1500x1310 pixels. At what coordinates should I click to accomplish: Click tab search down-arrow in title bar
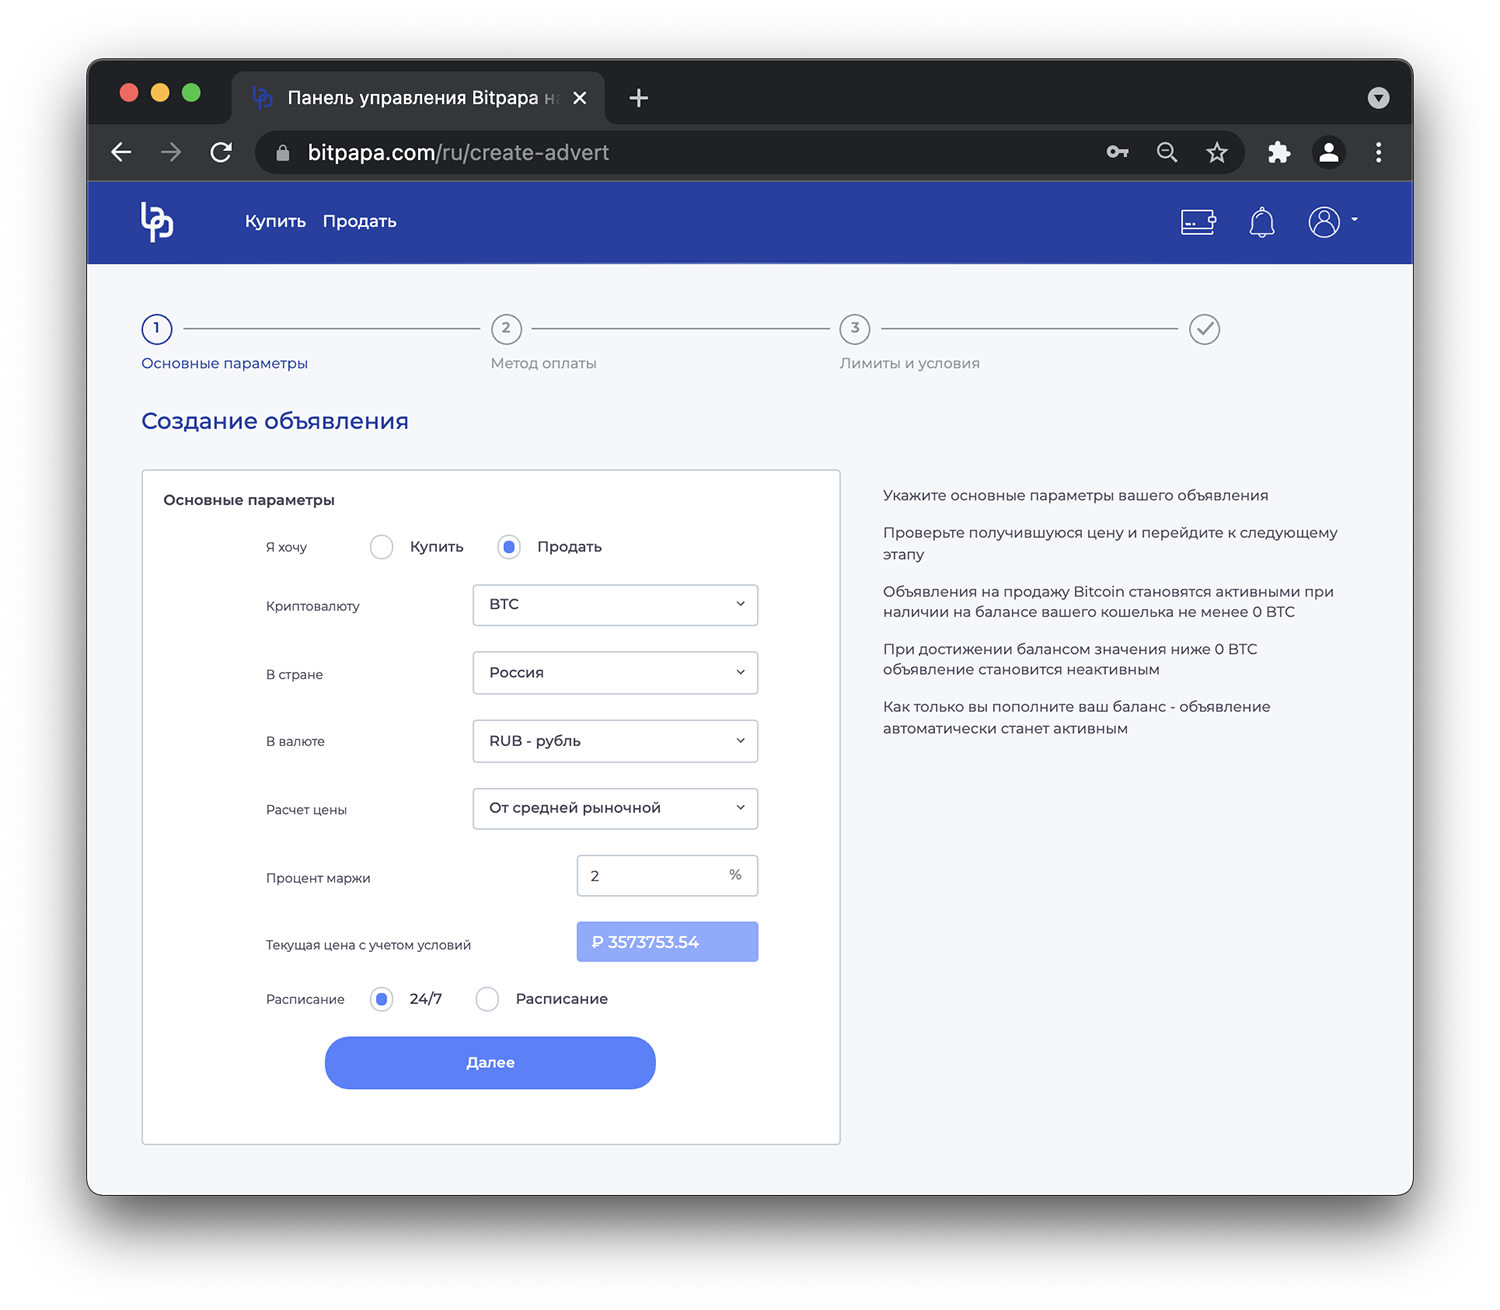coord(1379,97)
